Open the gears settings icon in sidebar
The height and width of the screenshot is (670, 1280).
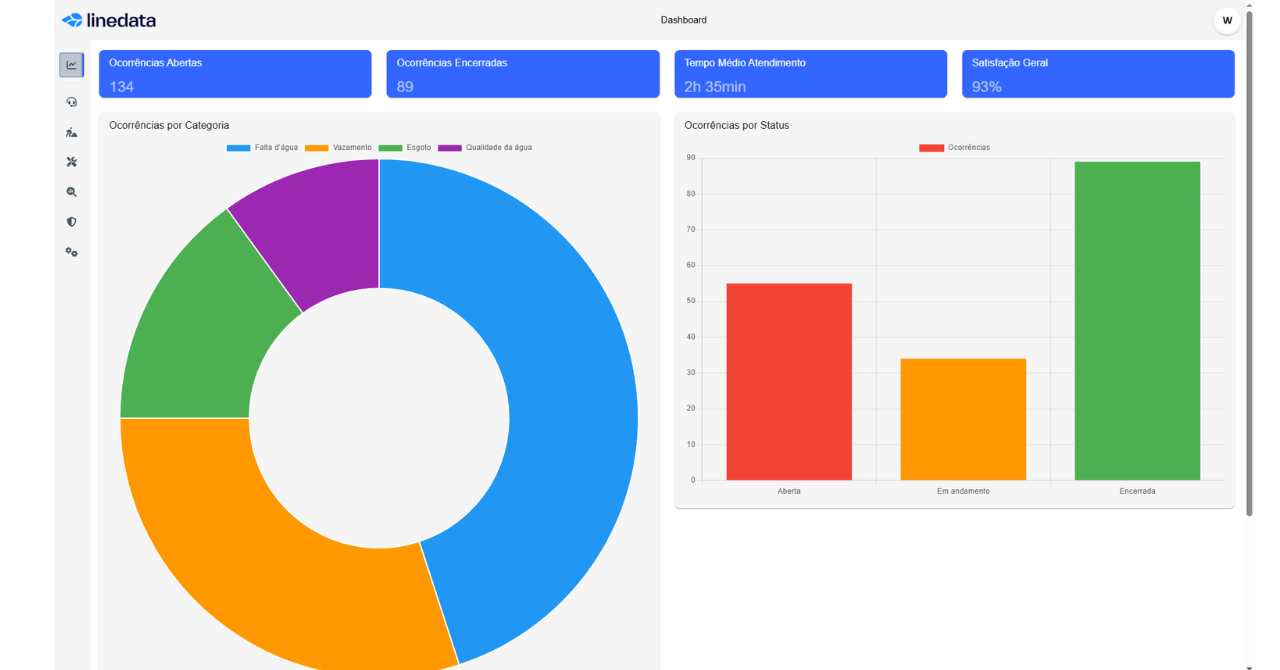point(71,252)
